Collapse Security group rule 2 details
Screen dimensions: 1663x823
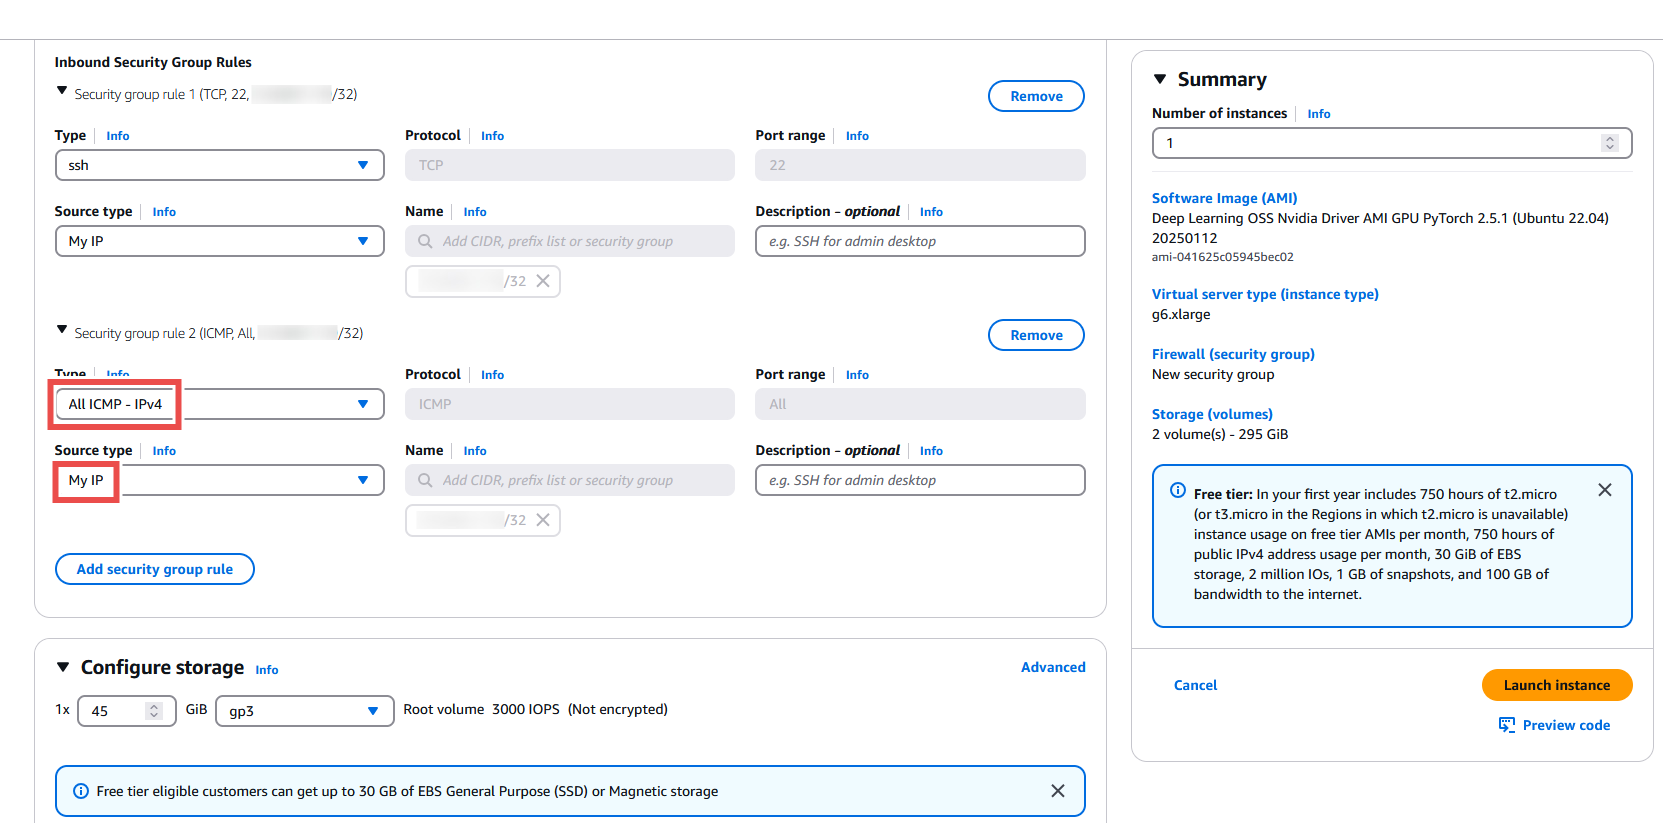[x=62, y=330]
